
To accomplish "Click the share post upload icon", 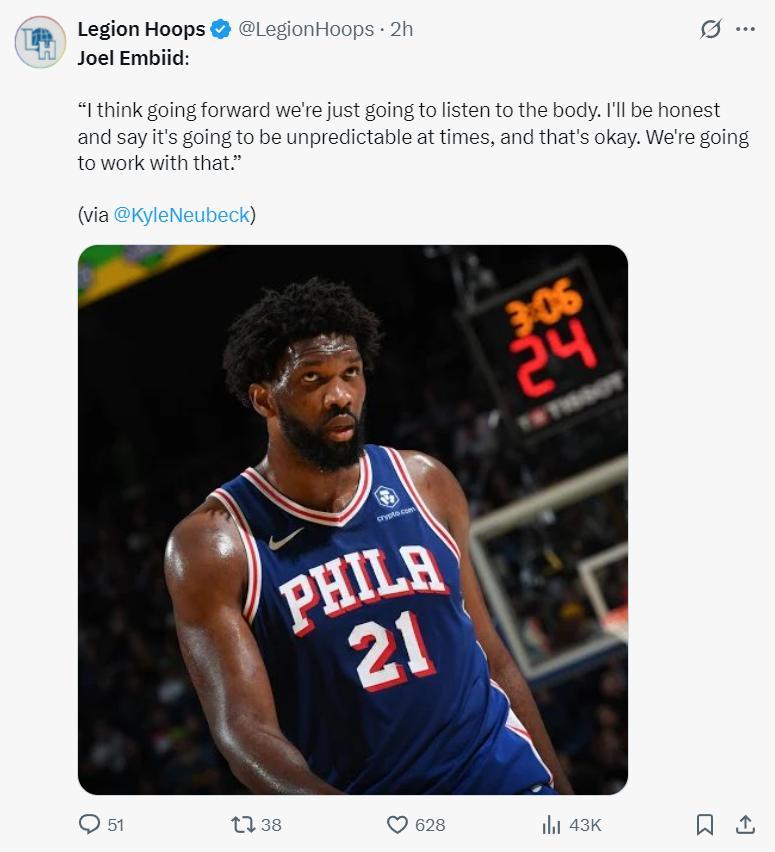I will [x=745, y=824].
